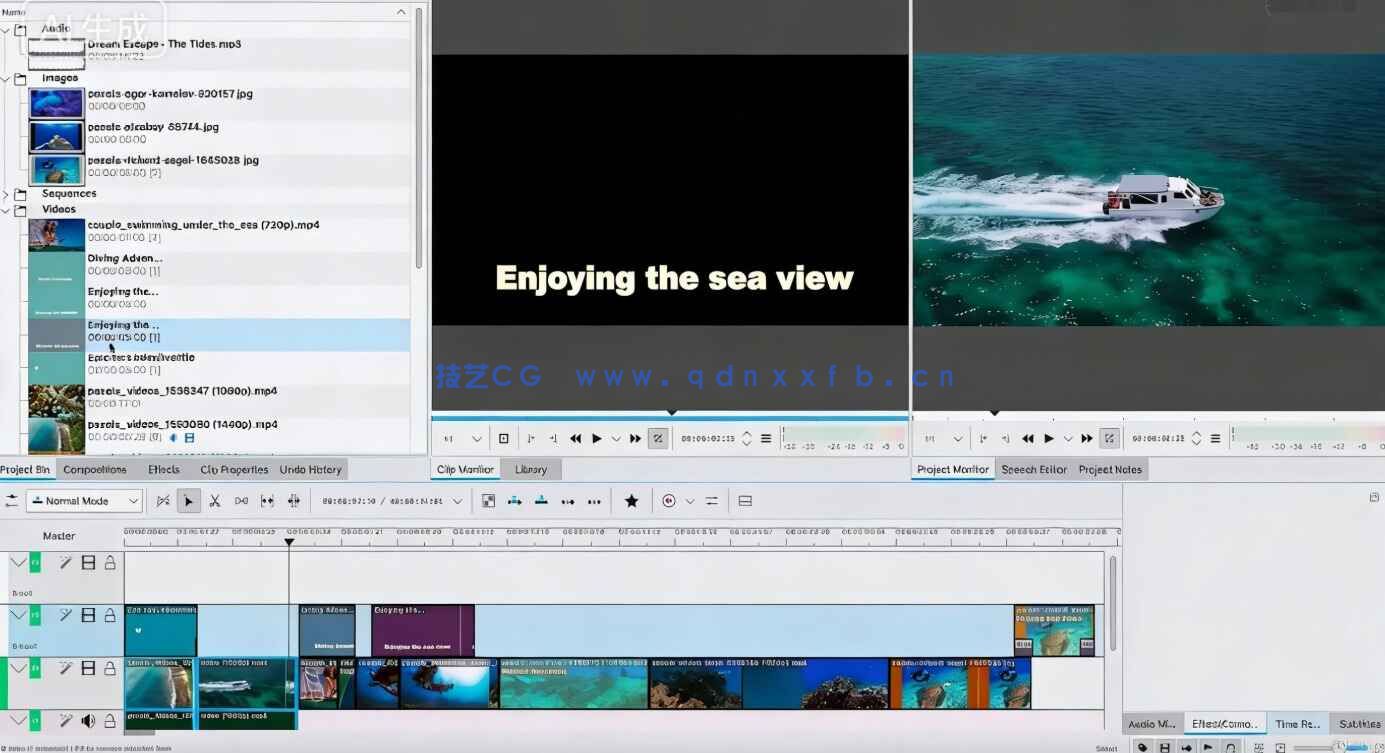Mute the bottom audio track

[88, 720]
